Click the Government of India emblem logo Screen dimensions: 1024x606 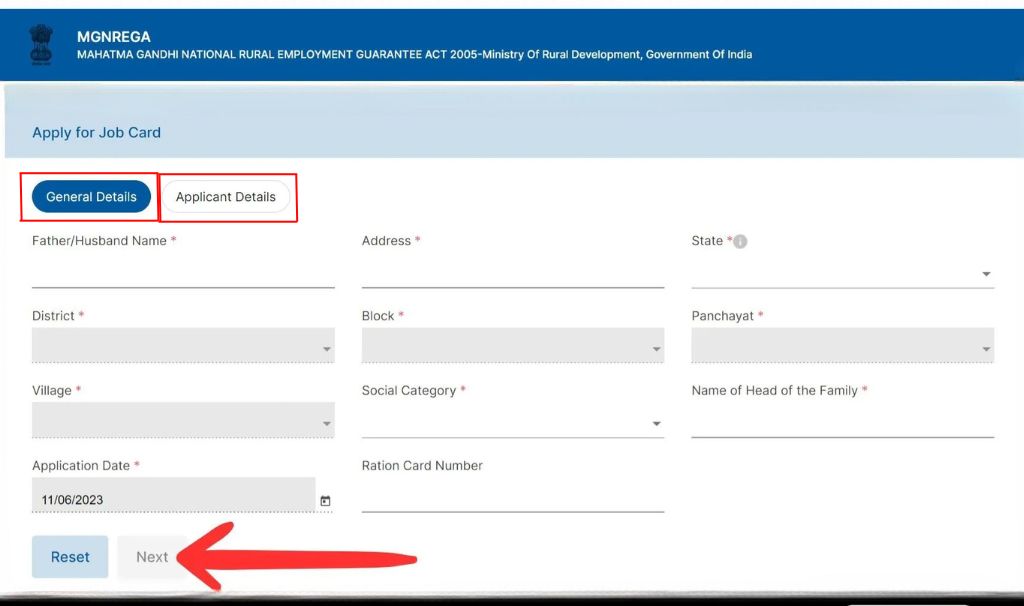click(x=44, y=45)
